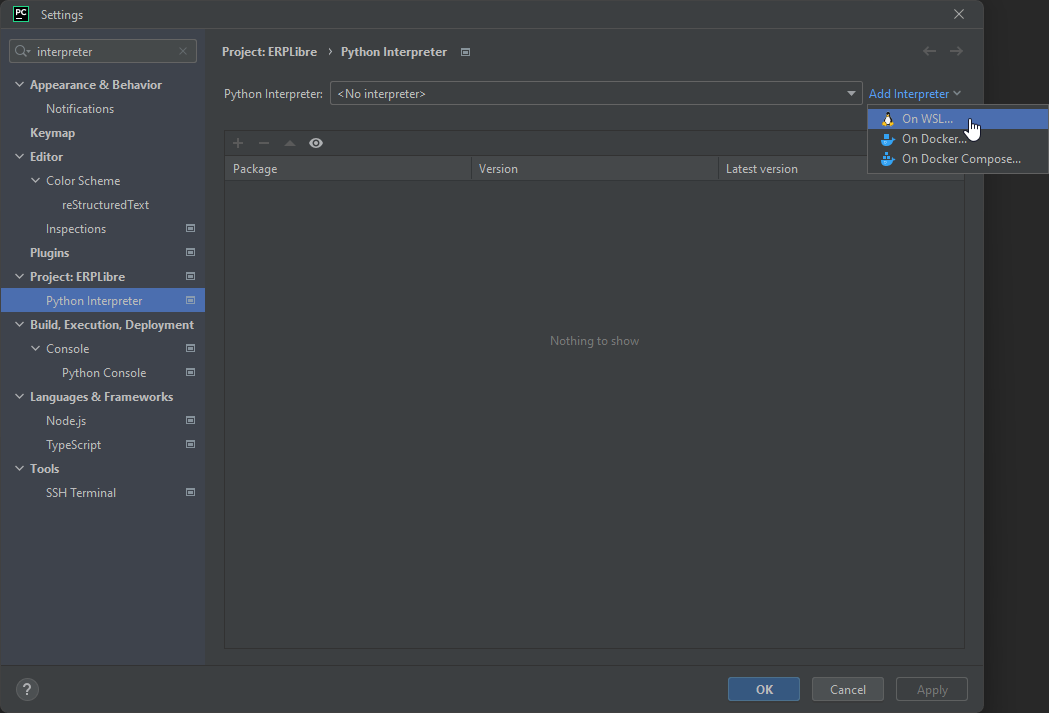Select Python Interpreter in the tree

[x=103, y=300]
